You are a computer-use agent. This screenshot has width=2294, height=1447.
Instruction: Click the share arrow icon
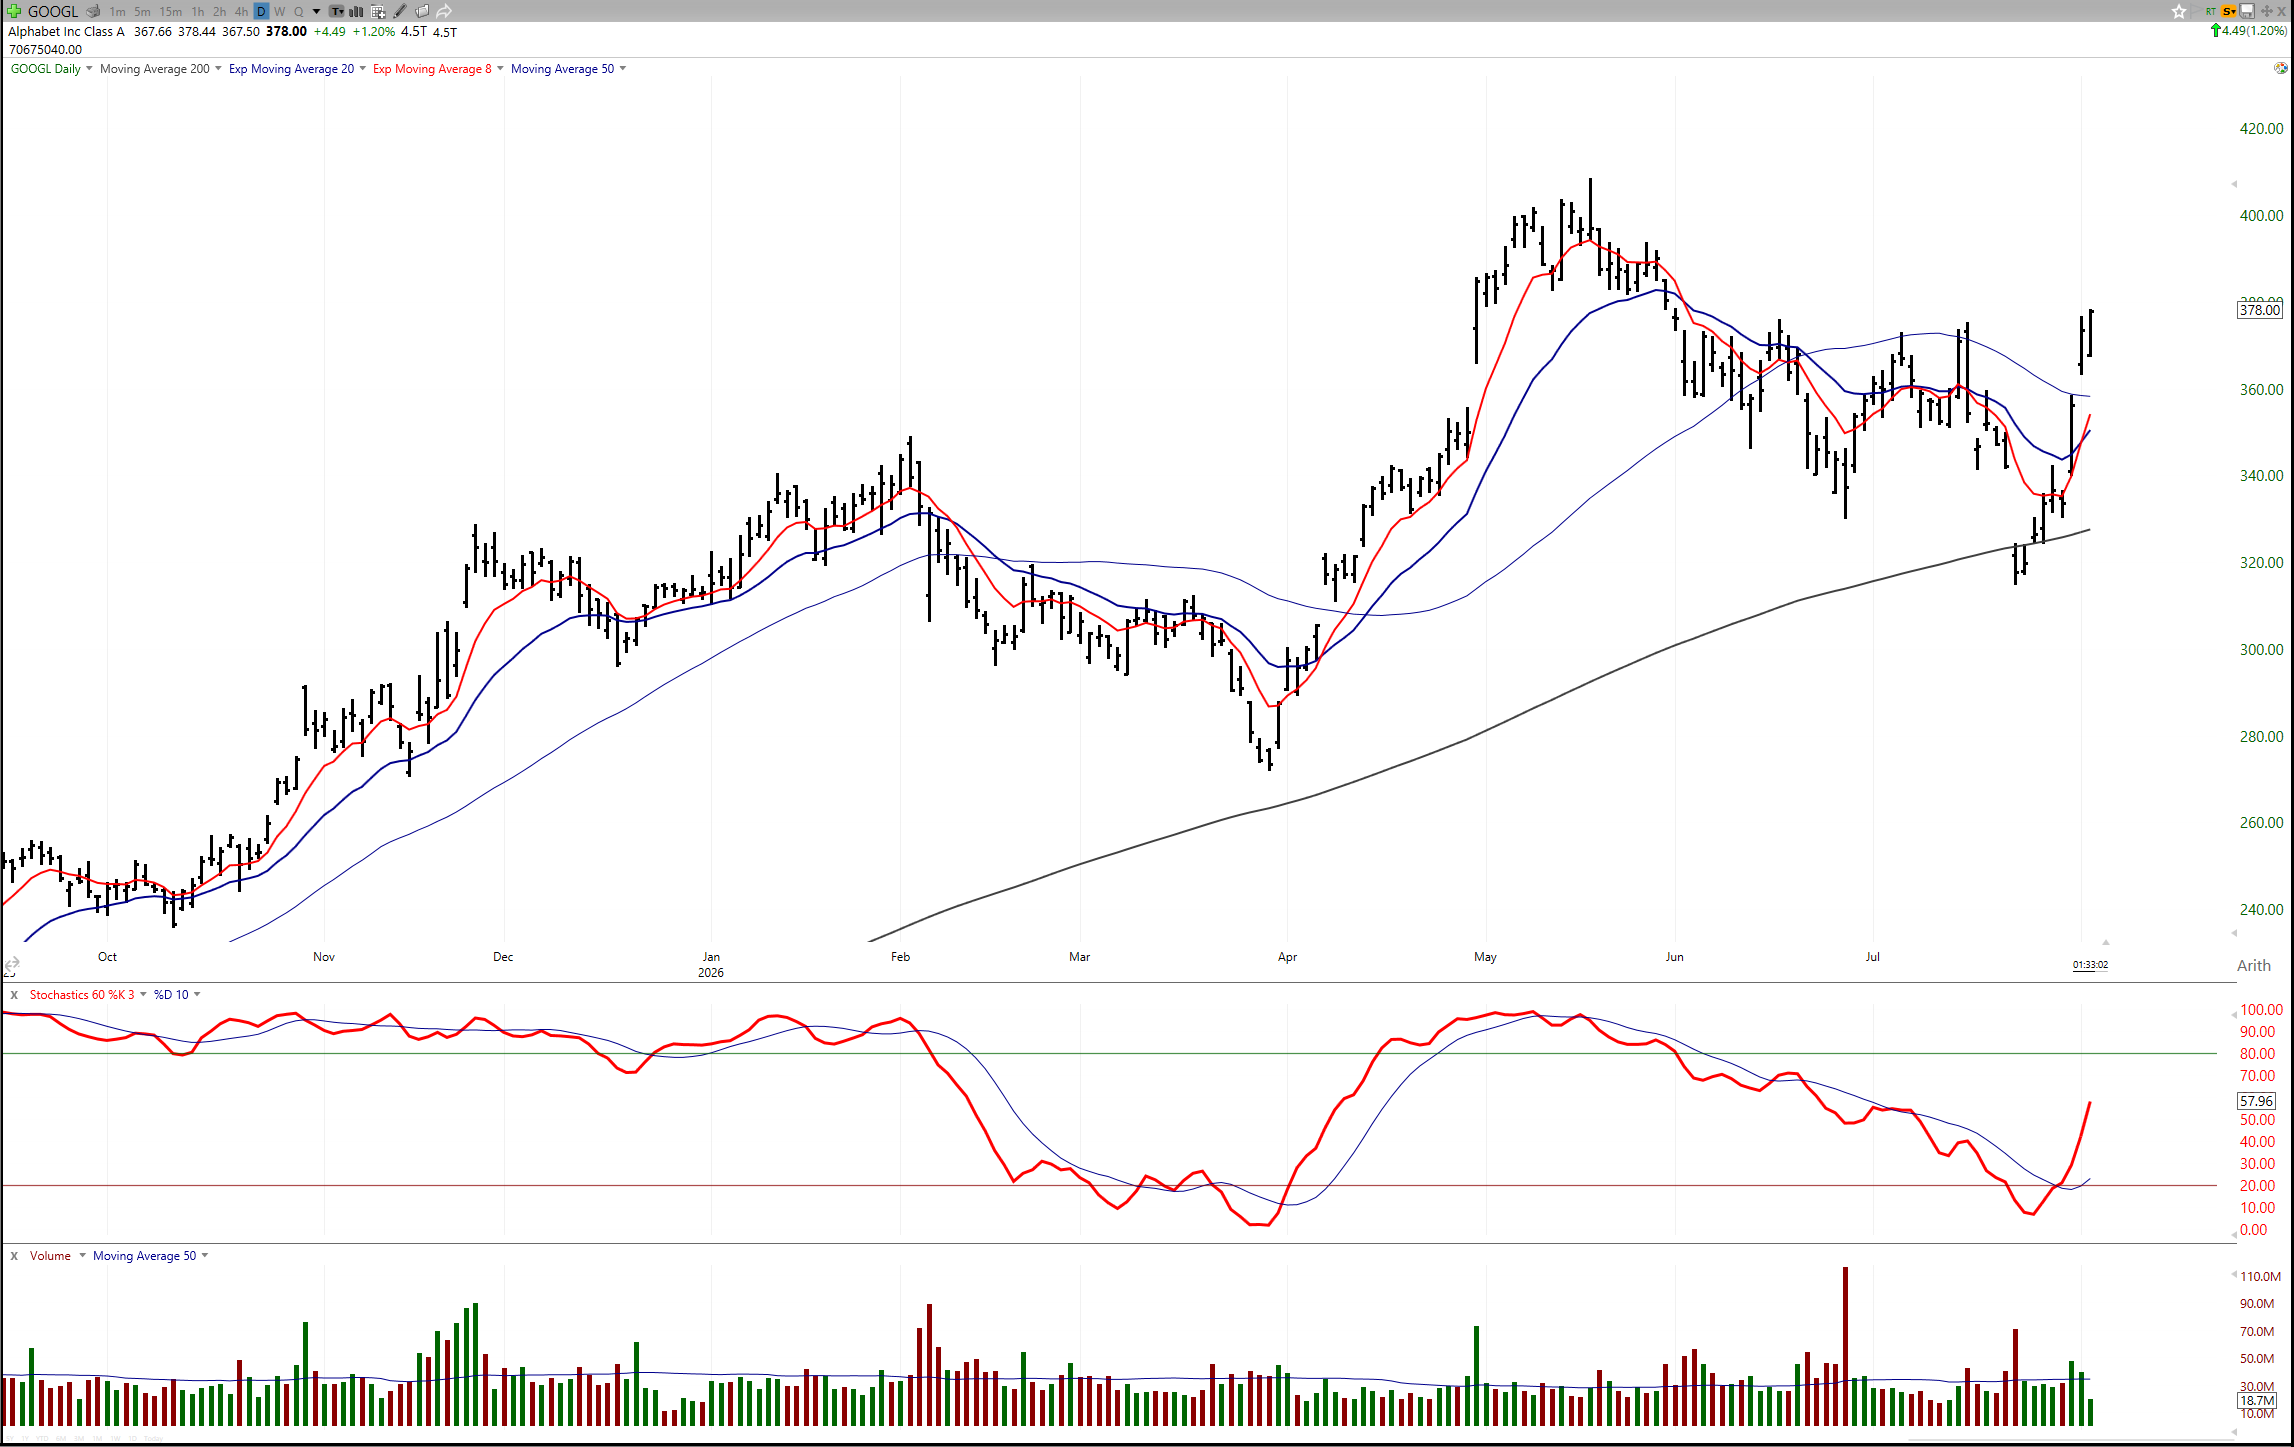click(444, 12)
